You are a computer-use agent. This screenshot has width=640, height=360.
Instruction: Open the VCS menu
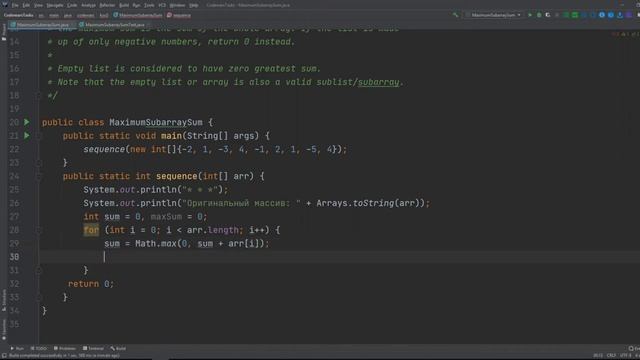pos(162,5)
